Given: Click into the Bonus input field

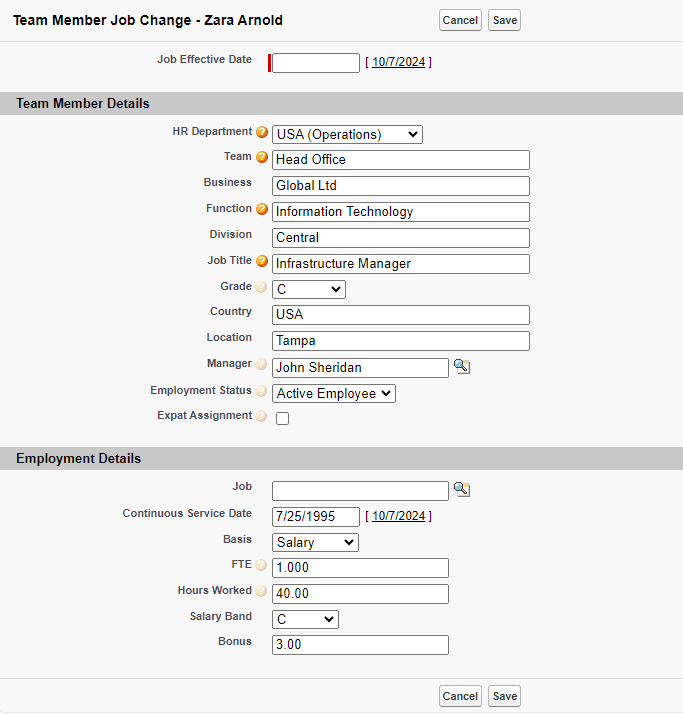Looking at the screenshot, I should click(x=360, y=645).
